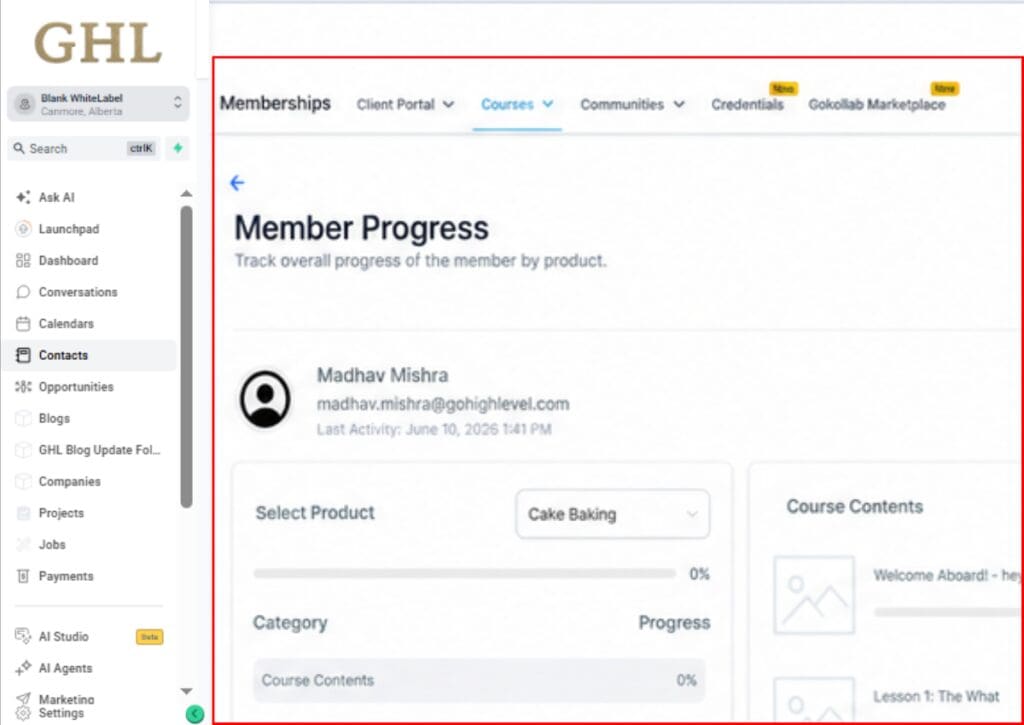Click the madhav.mishra@gohighlevel.com email
The height and width of the screenshot is (725, 1024).
click(443, 404)
